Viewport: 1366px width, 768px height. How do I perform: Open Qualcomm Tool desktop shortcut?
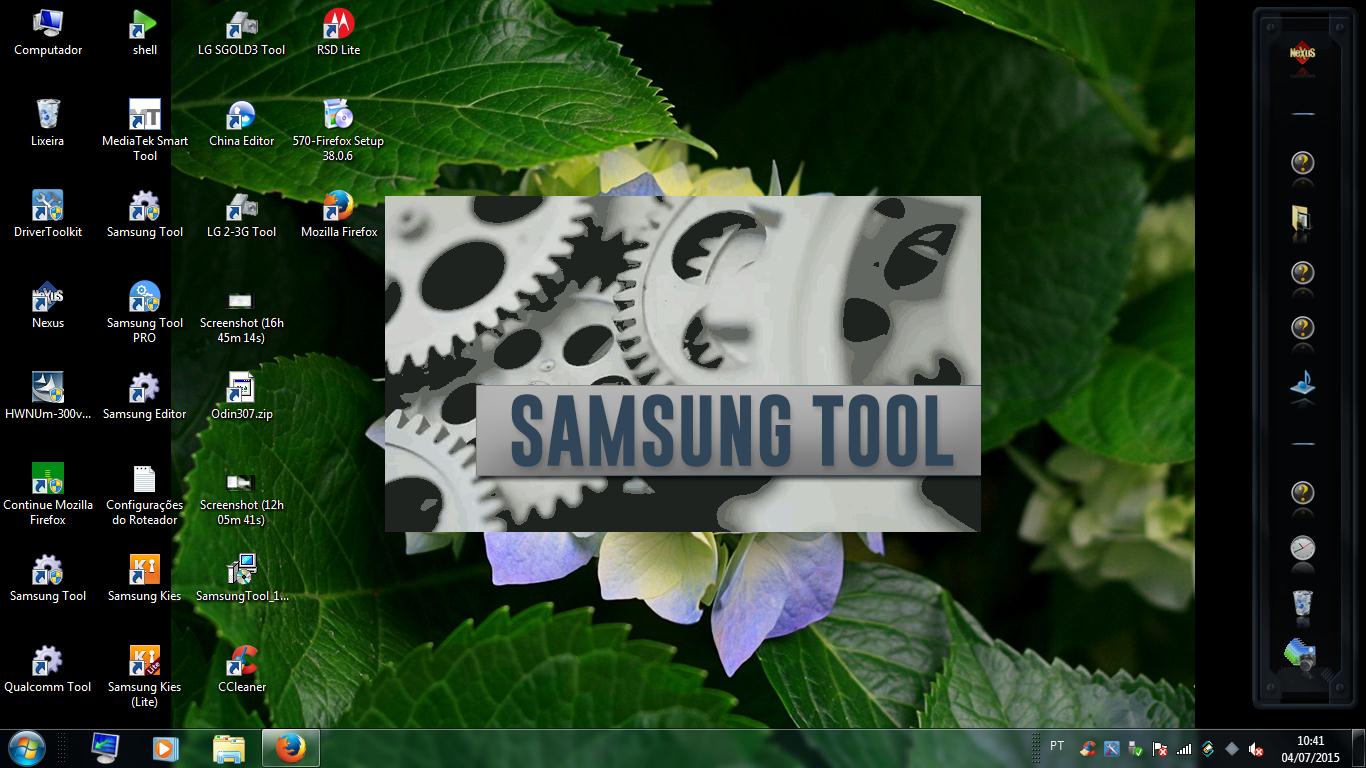[48, 669]
